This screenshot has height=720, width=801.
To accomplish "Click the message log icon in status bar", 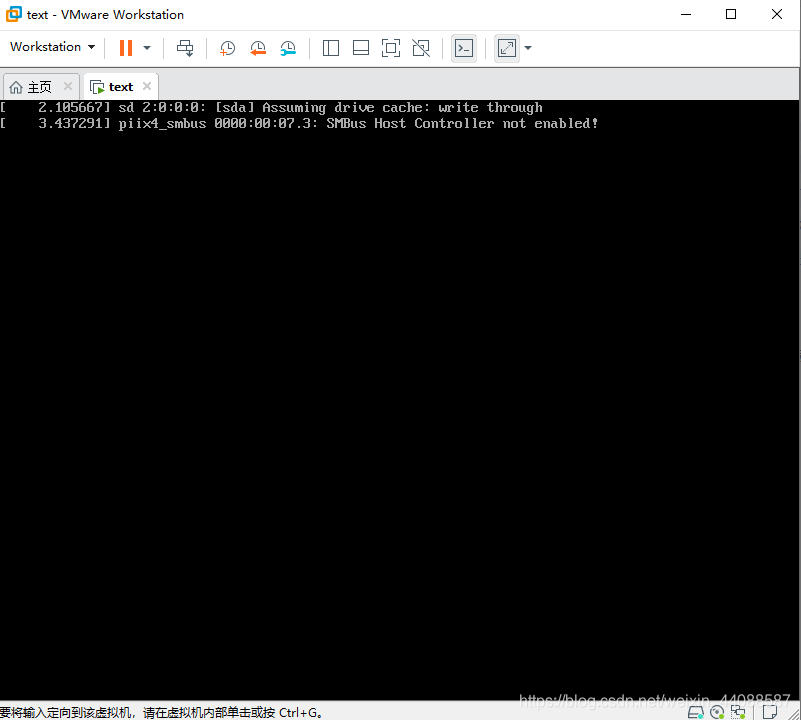I will click(x=770, y=712).
